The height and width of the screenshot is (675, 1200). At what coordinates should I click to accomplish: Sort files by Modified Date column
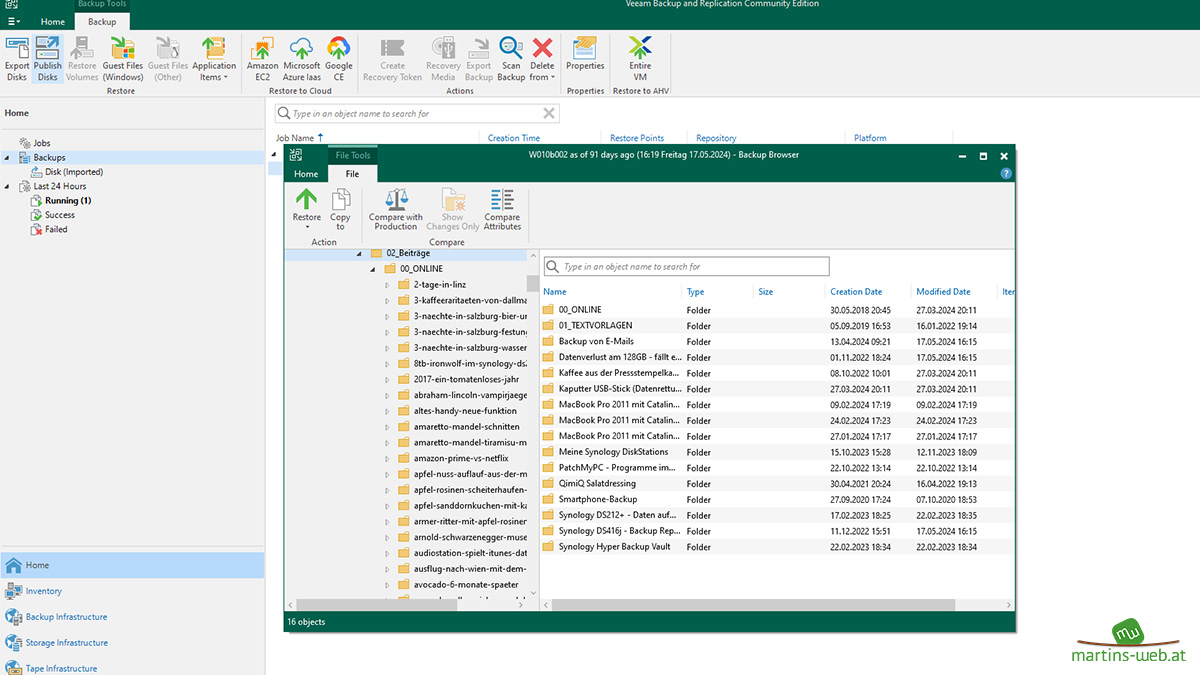pyautogui.click(x=943, y=292)
